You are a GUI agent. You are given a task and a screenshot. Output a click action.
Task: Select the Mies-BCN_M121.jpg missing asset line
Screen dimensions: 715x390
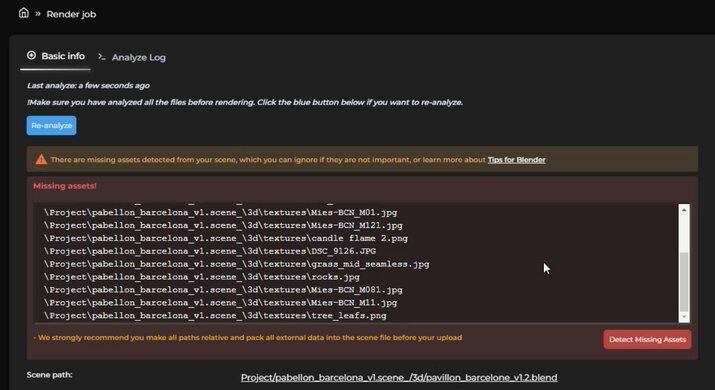tap(223, 225)
